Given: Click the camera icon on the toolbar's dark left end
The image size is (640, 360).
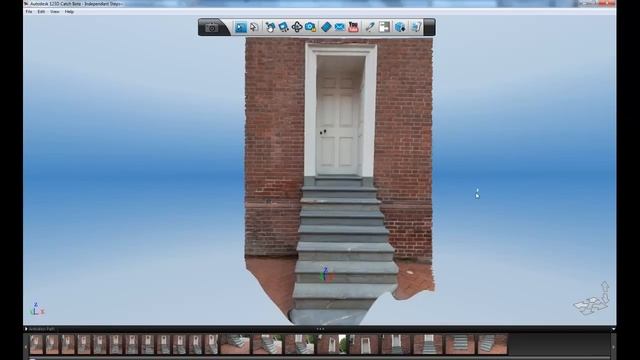Looking at the screenshot, I should [211, 27].
